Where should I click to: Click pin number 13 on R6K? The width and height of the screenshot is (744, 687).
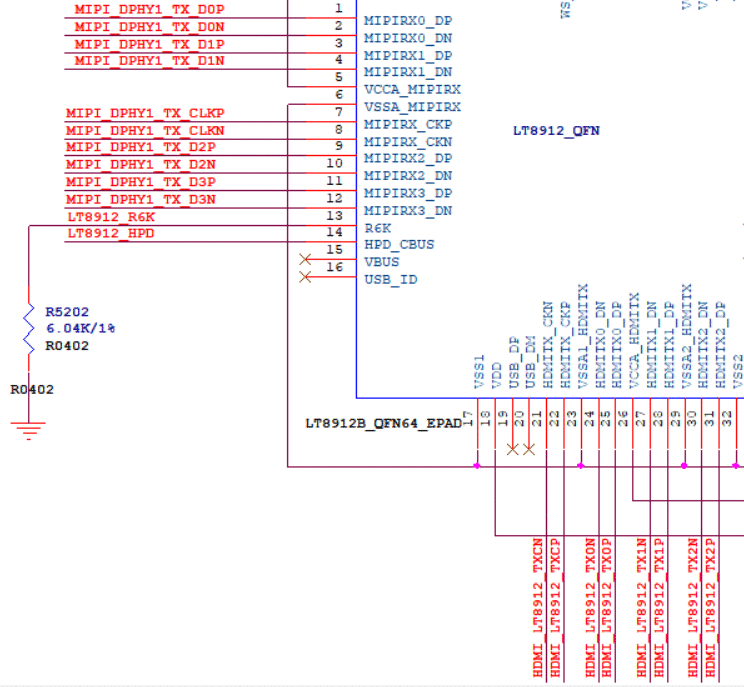335,215
